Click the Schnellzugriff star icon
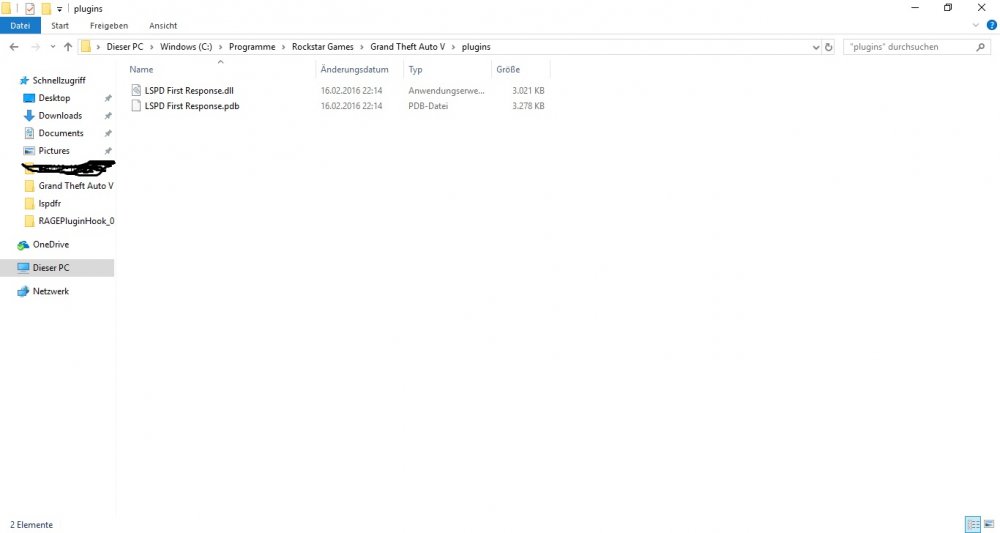Viewport: 1000px width, 533px height. click(x=24, y=80)
